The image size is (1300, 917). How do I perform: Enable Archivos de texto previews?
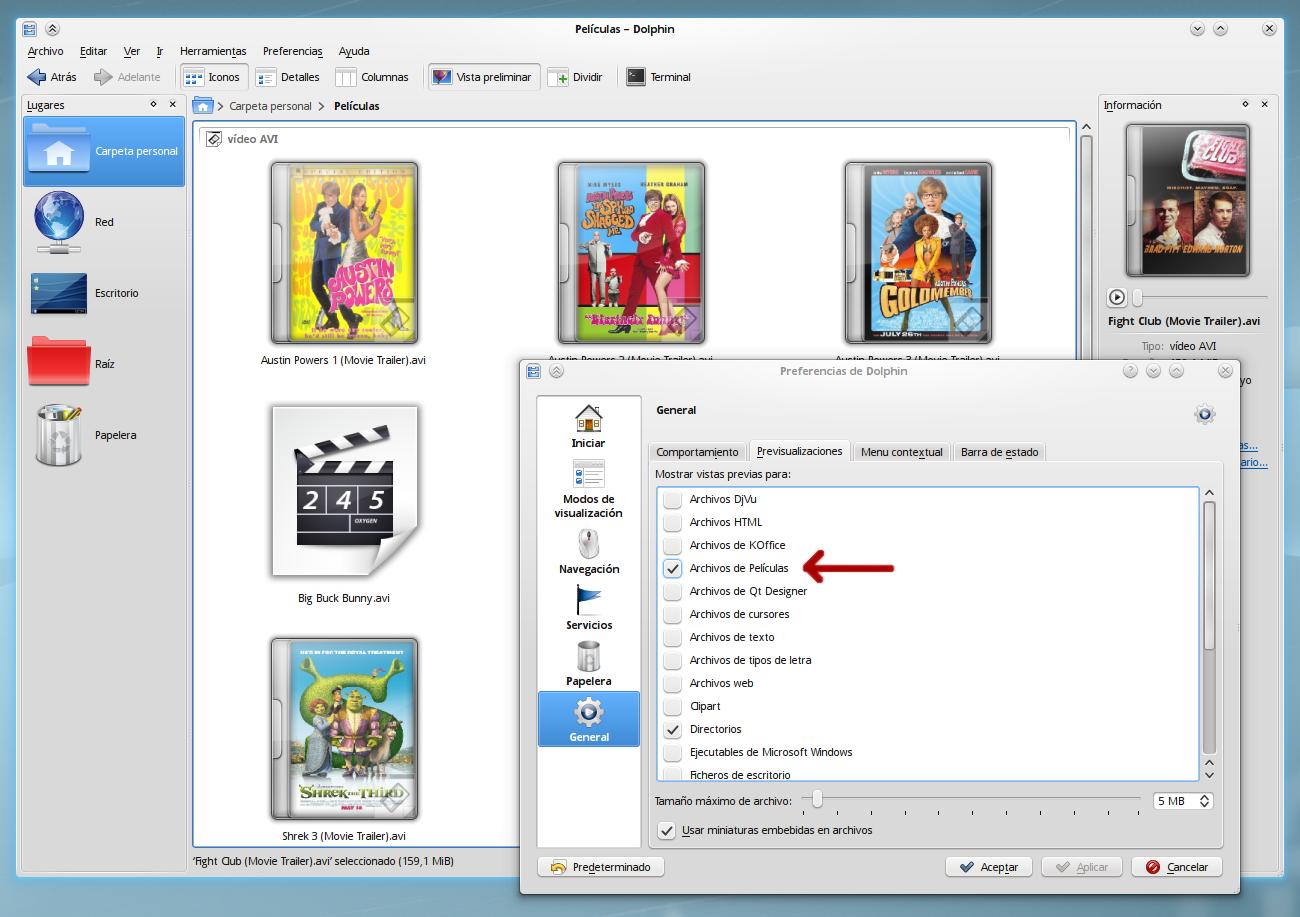673,637
